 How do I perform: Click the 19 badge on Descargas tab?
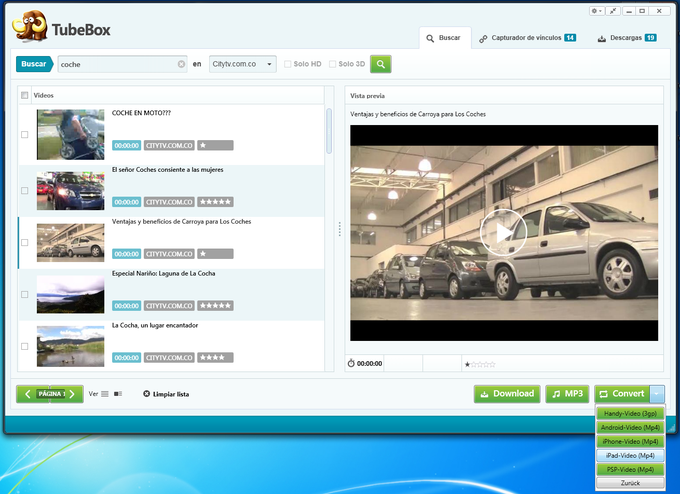[651, 38]
